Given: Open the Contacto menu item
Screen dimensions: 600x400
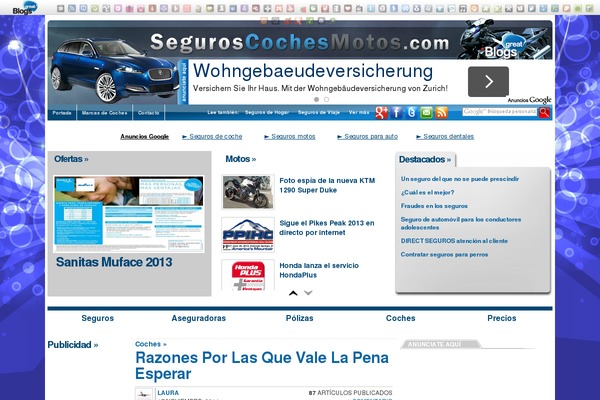Looking at the screenshot, I should click(148, 113).
